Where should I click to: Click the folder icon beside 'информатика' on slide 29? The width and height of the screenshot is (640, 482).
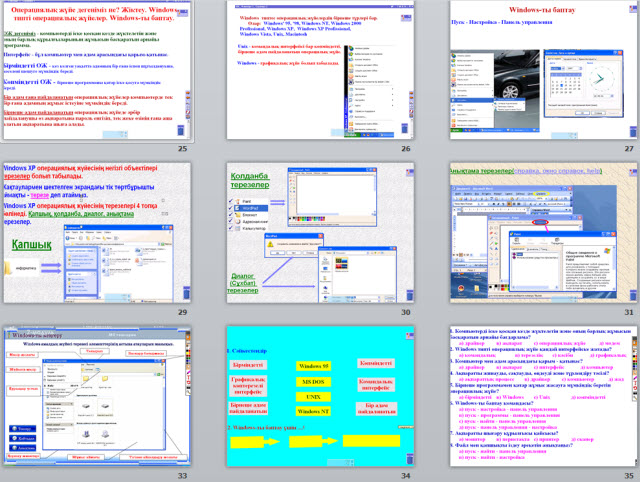[x=7, y=268]
